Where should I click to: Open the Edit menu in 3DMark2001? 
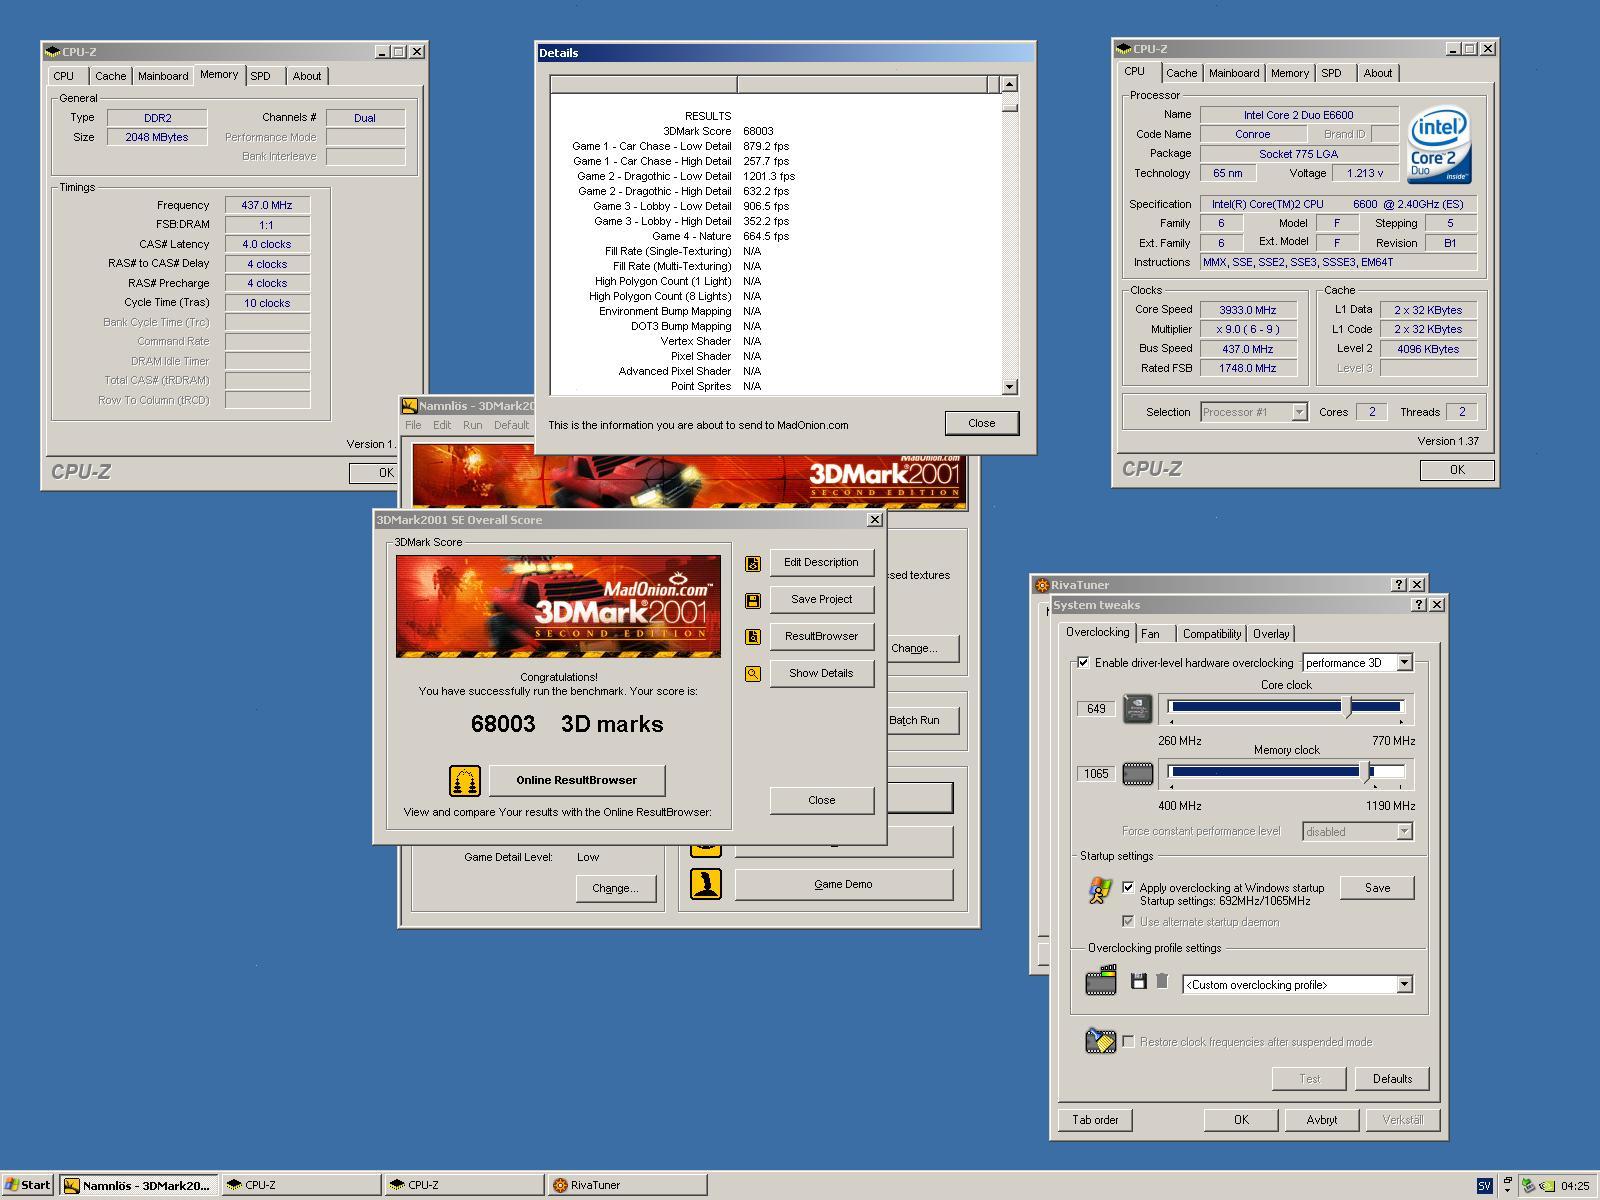point(442,425)
